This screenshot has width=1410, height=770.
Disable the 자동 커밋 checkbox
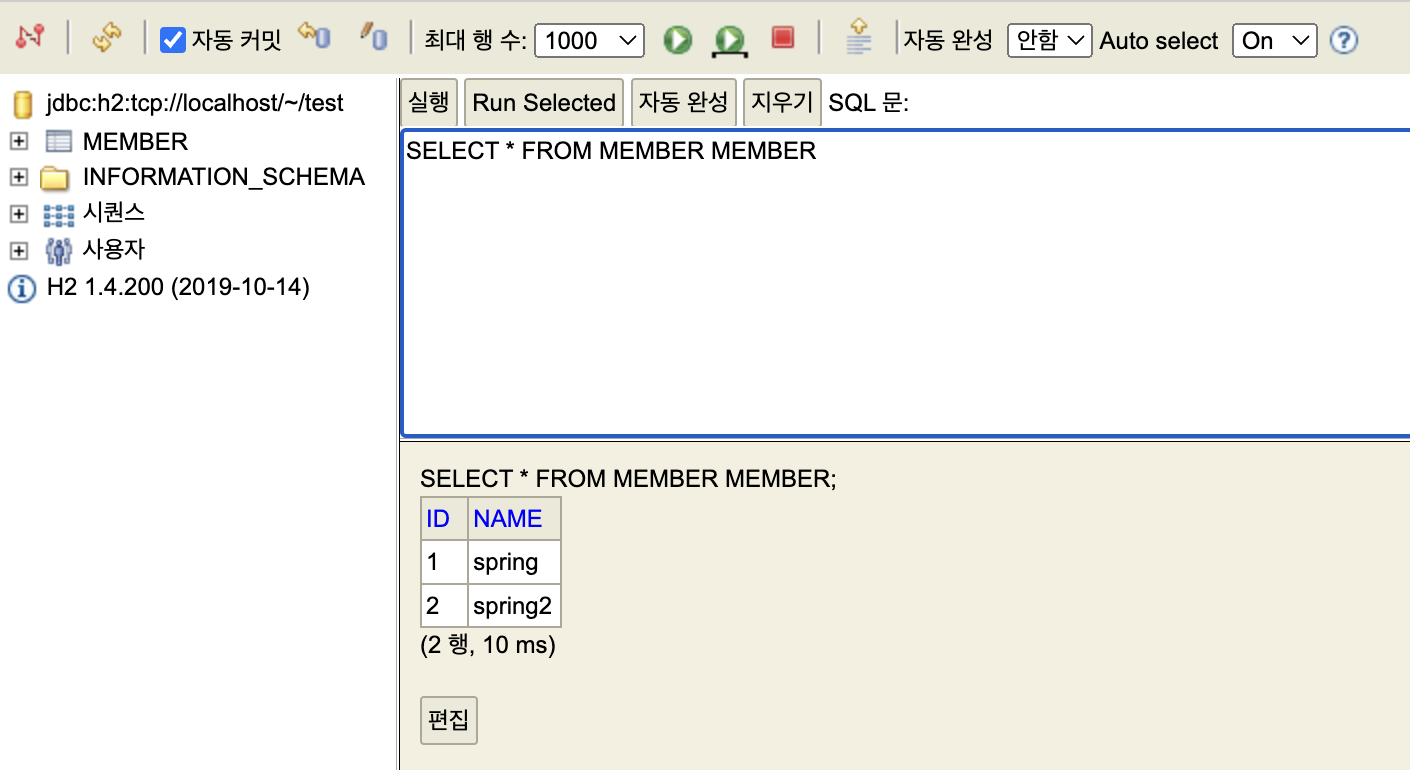point(174,39)
